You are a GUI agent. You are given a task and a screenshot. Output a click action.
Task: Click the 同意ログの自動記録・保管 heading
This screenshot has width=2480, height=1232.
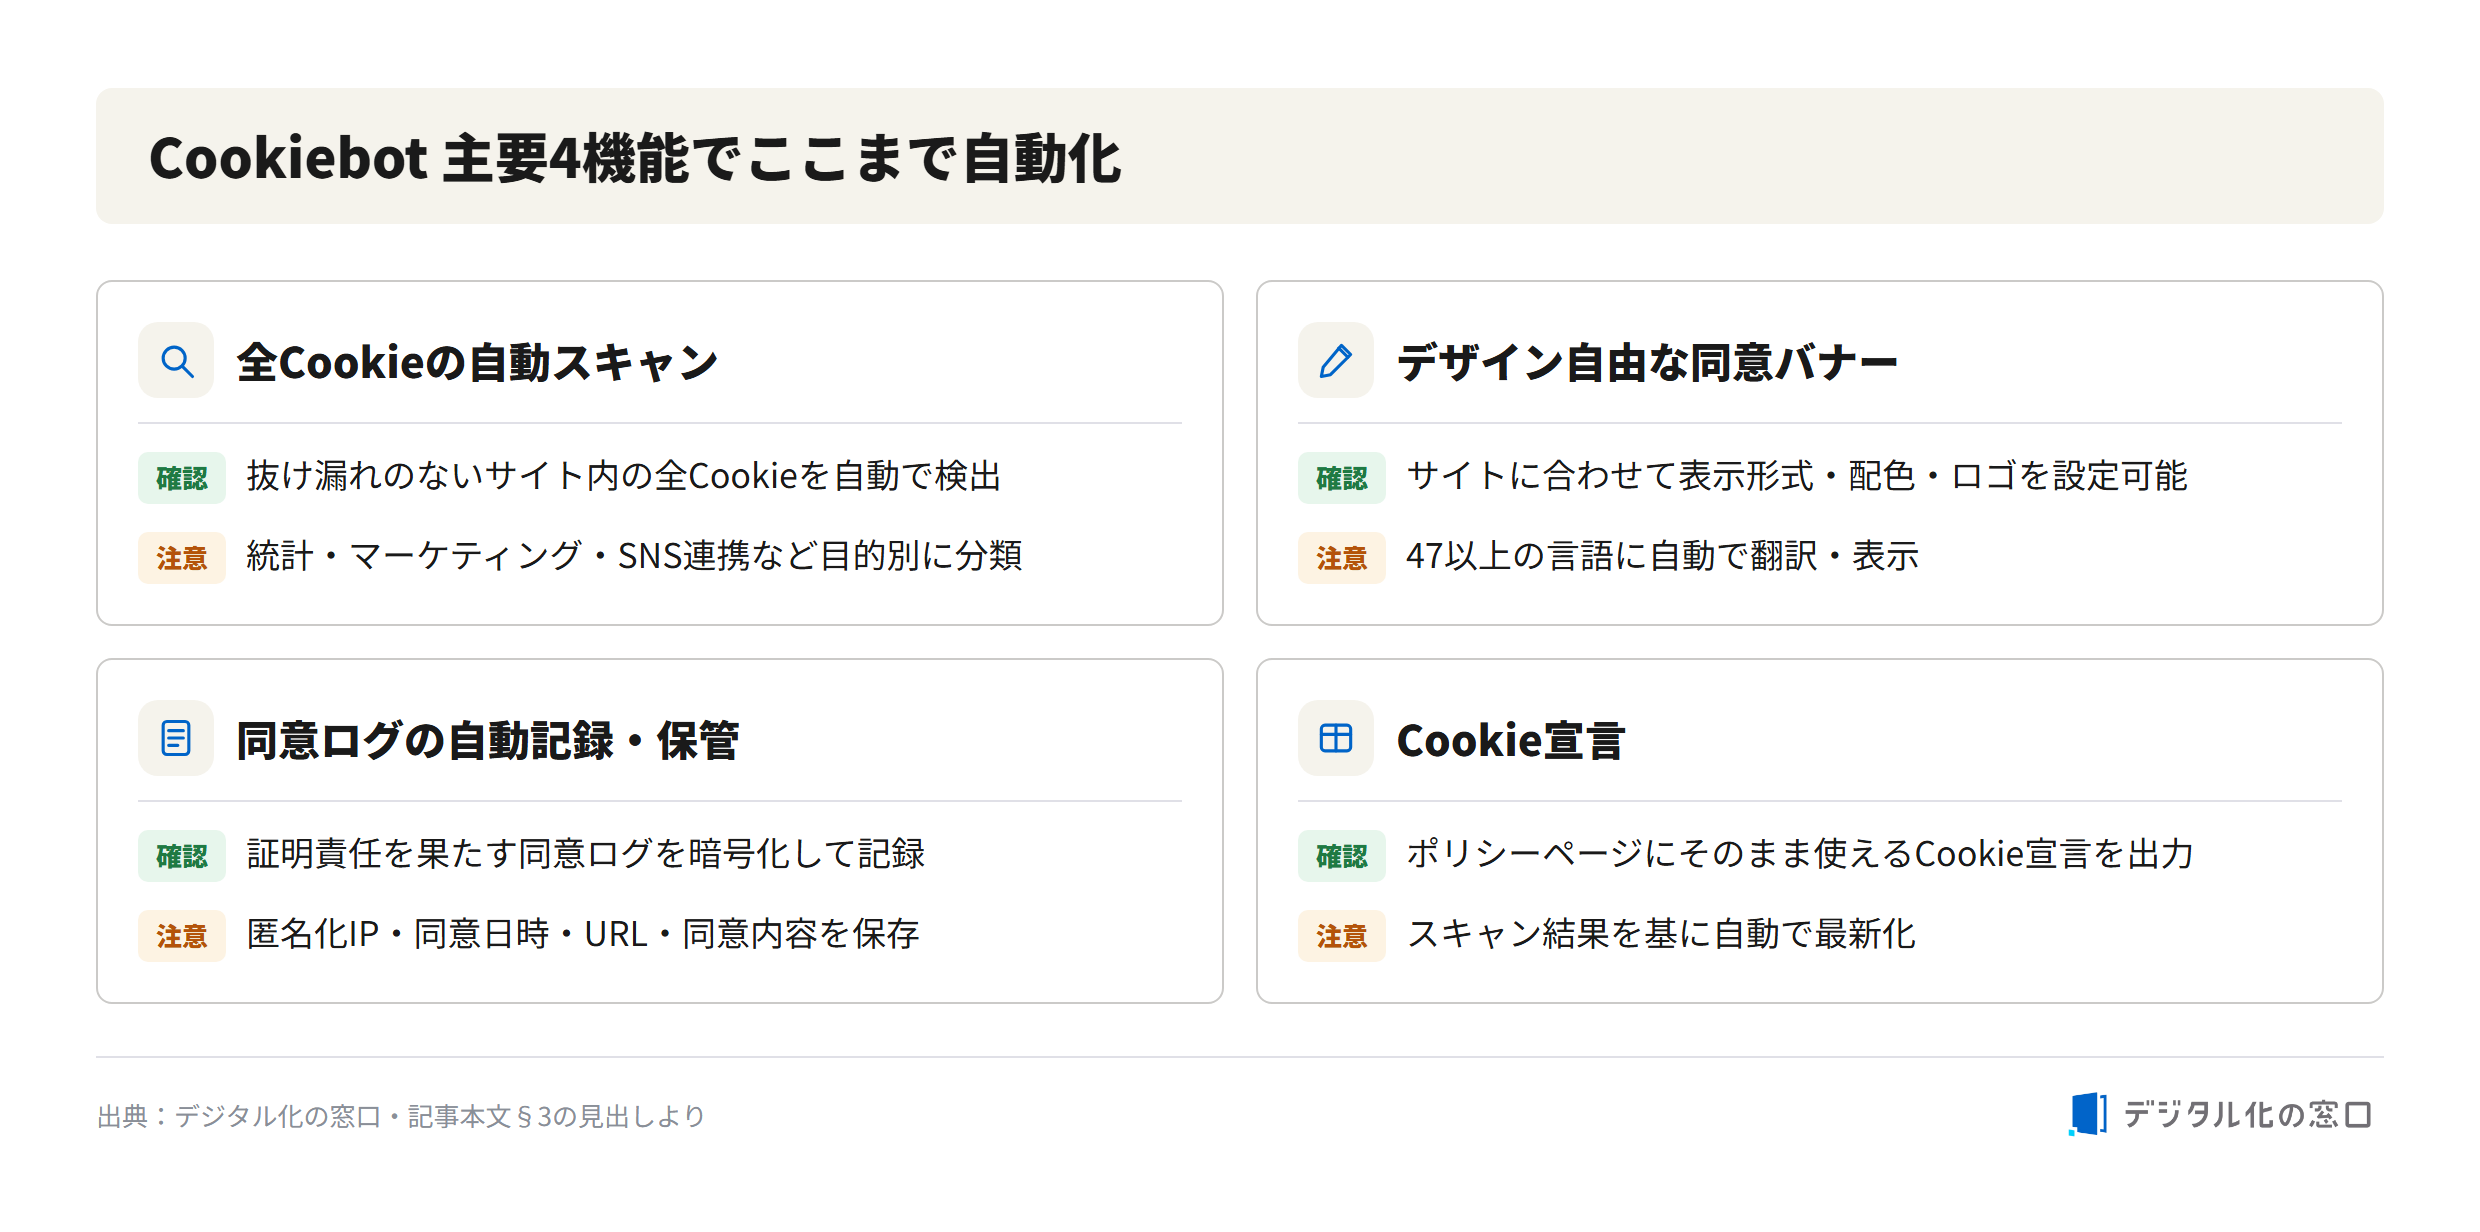487,740
